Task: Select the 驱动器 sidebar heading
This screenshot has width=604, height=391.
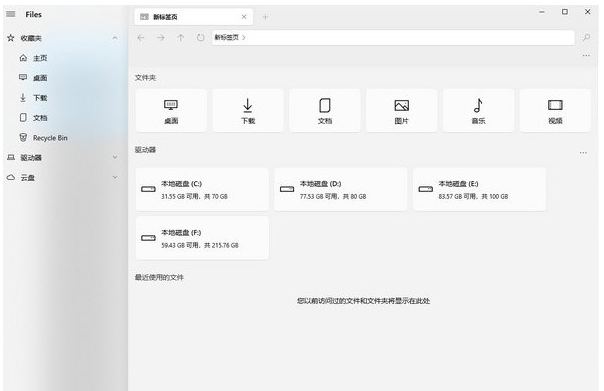Action: tap(31, 158)
